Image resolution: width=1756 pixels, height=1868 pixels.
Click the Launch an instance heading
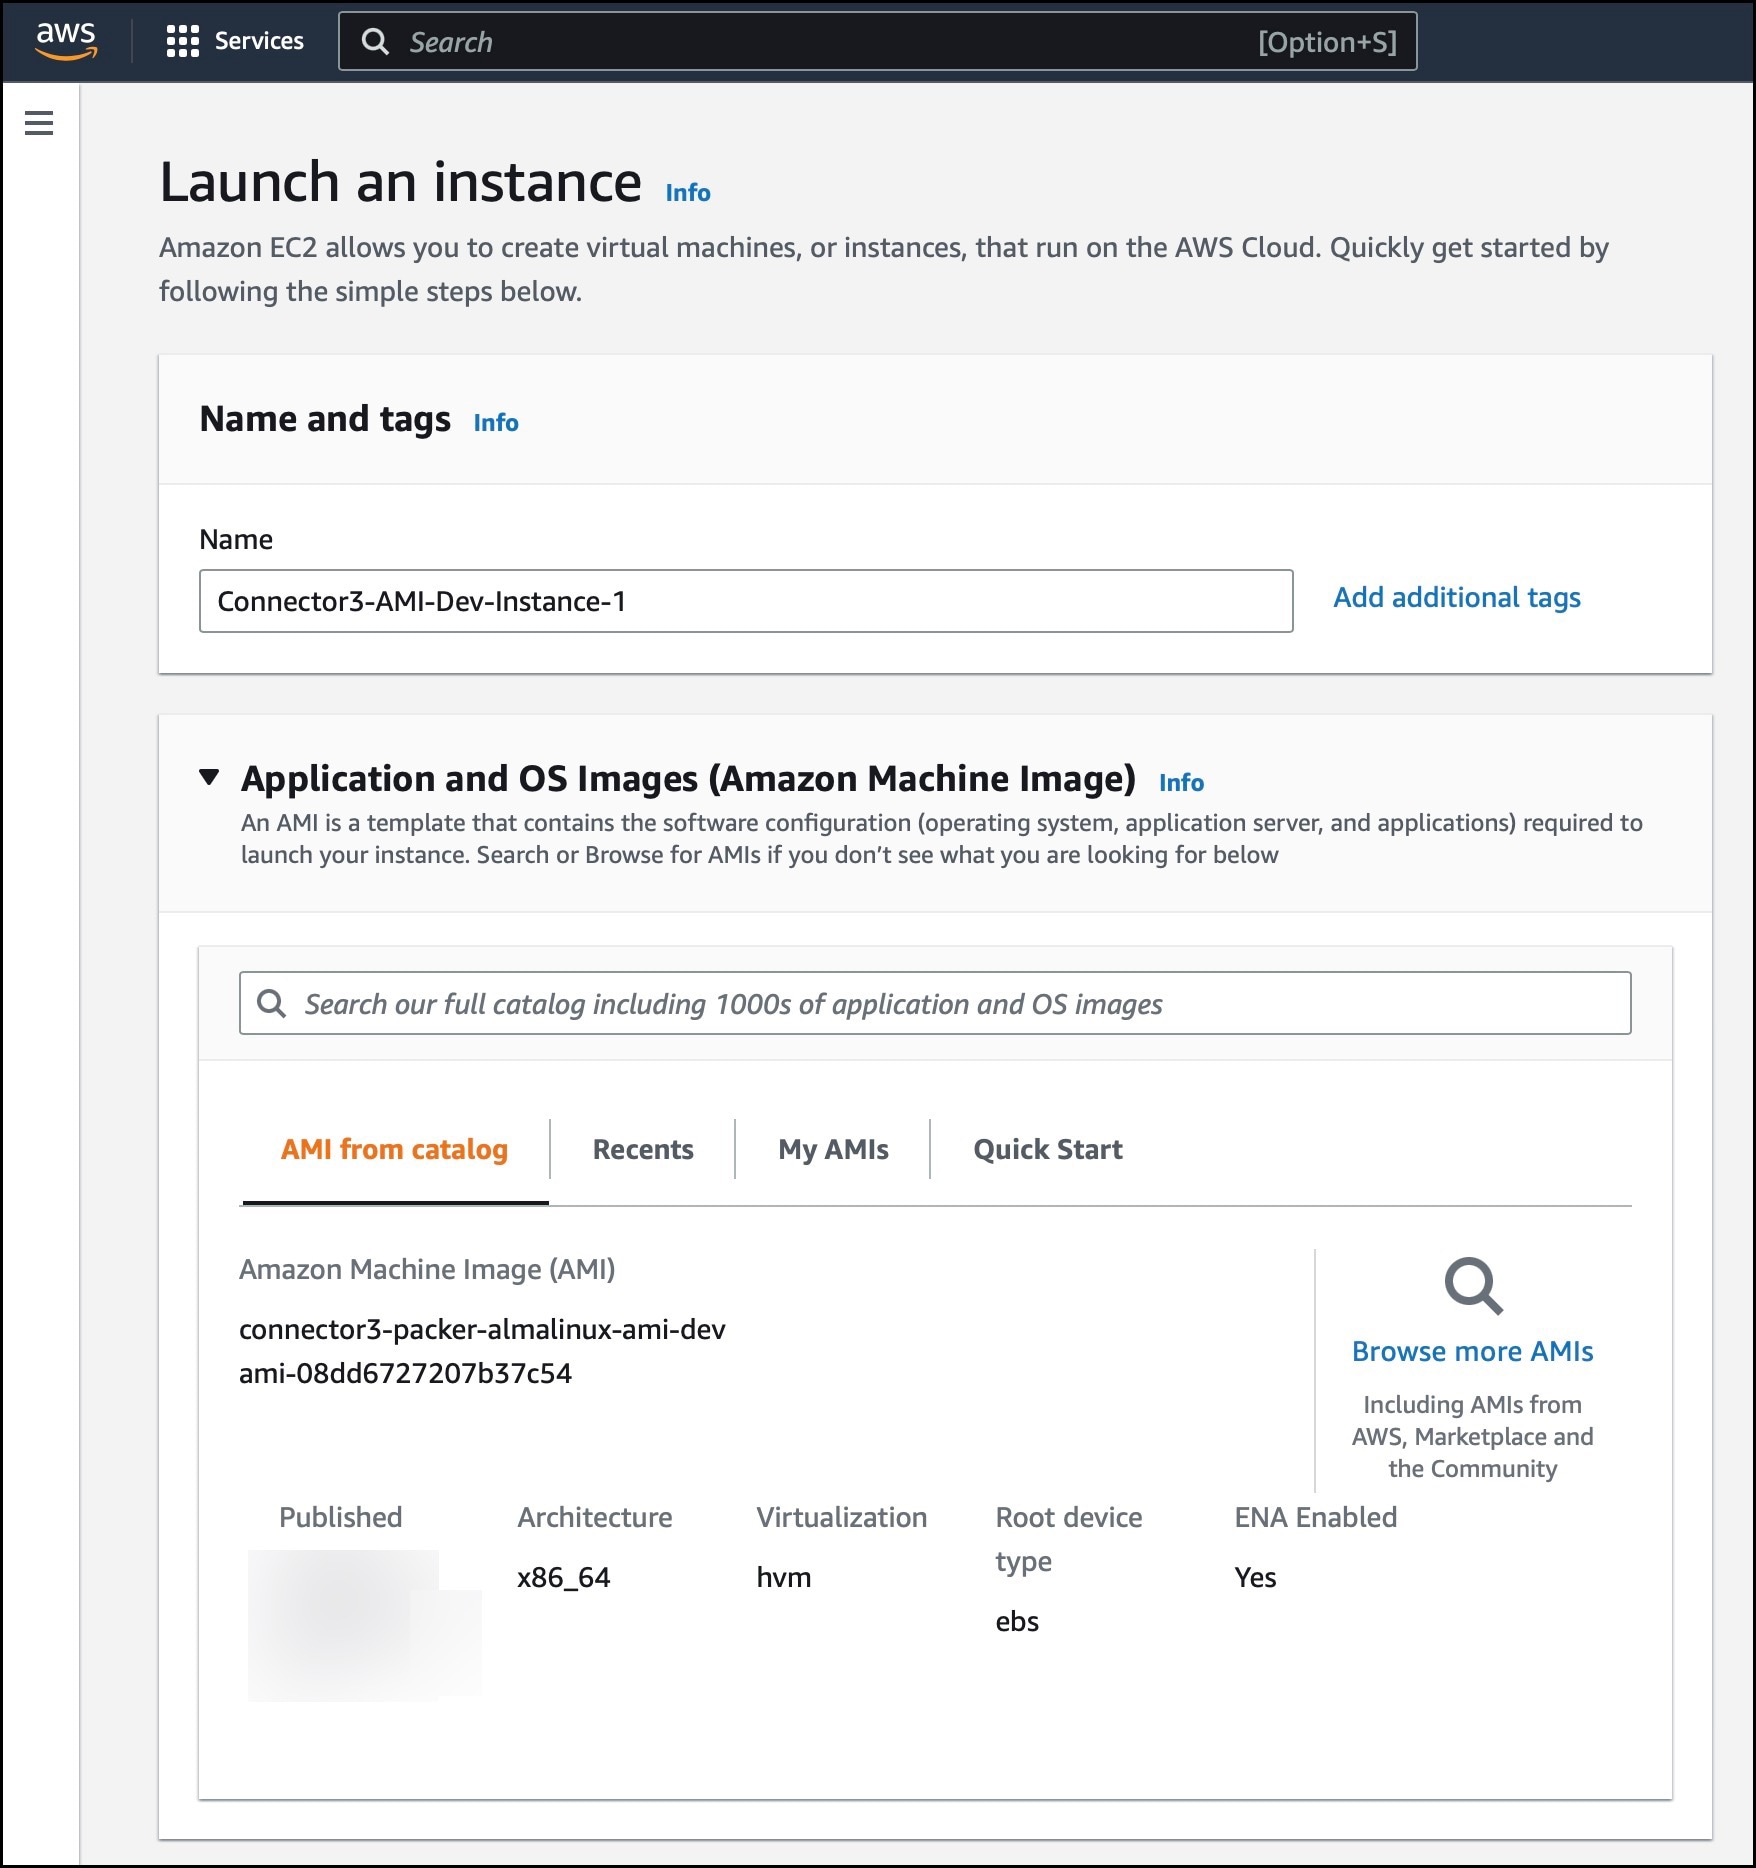(x=400, y=182)
